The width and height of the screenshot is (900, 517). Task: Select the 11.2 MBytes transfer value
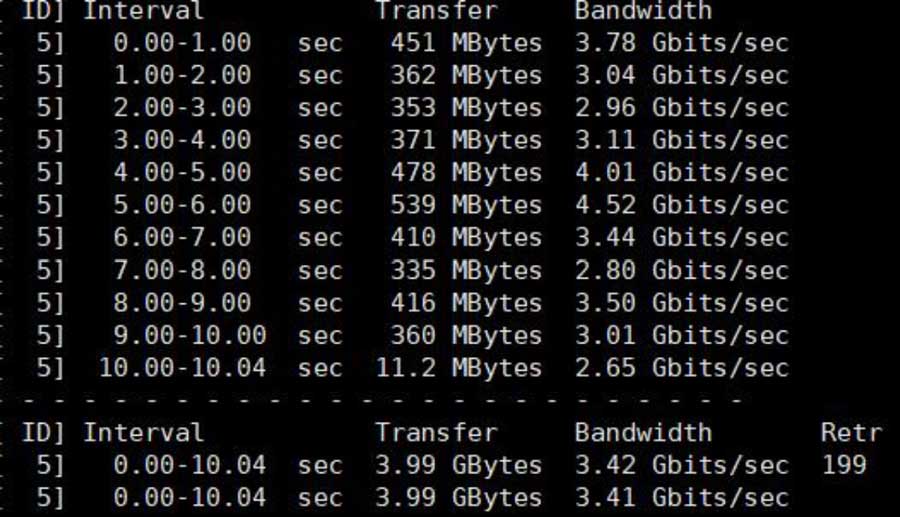459,368
